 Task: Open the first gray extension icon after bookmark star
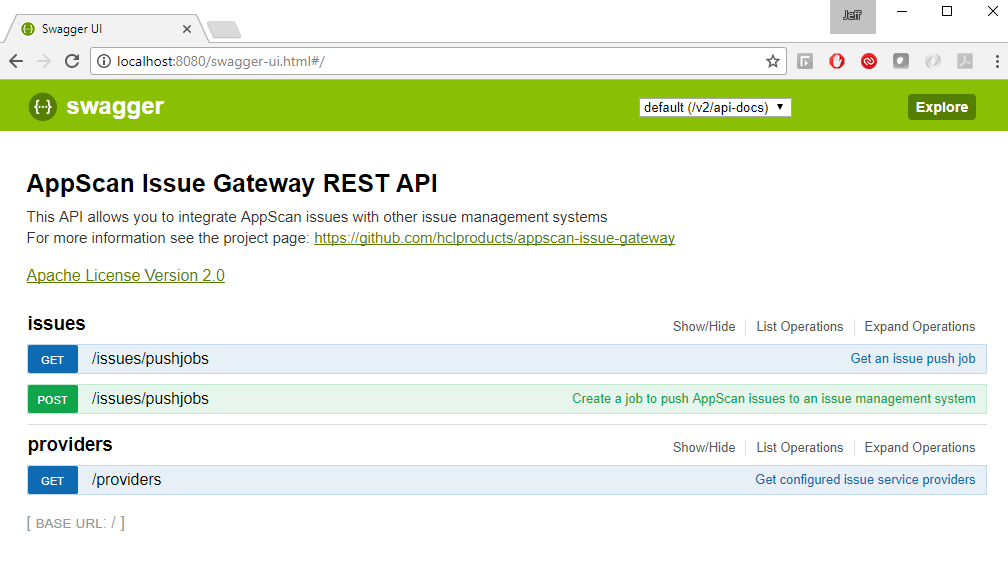805,61
